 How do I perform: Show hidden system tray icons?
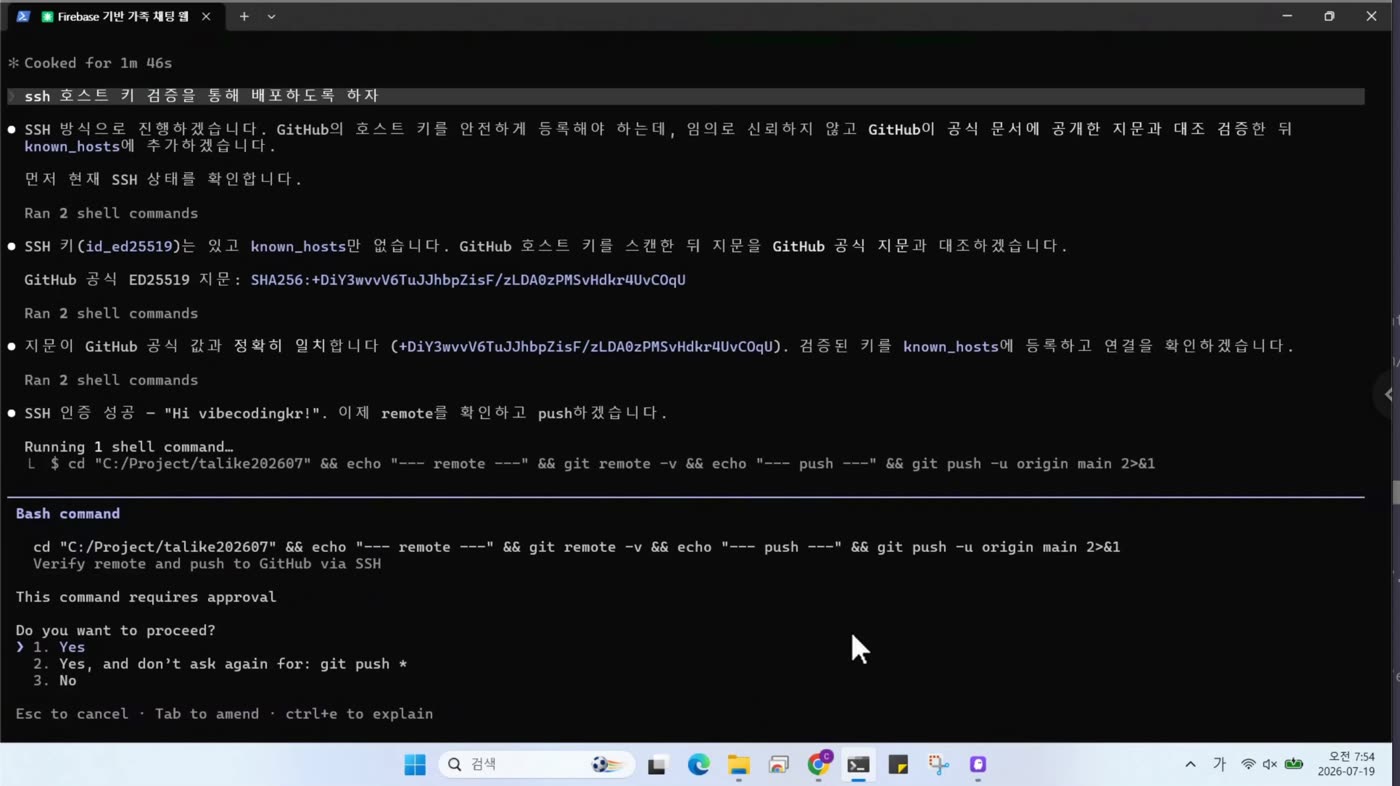pos(1190,765)
